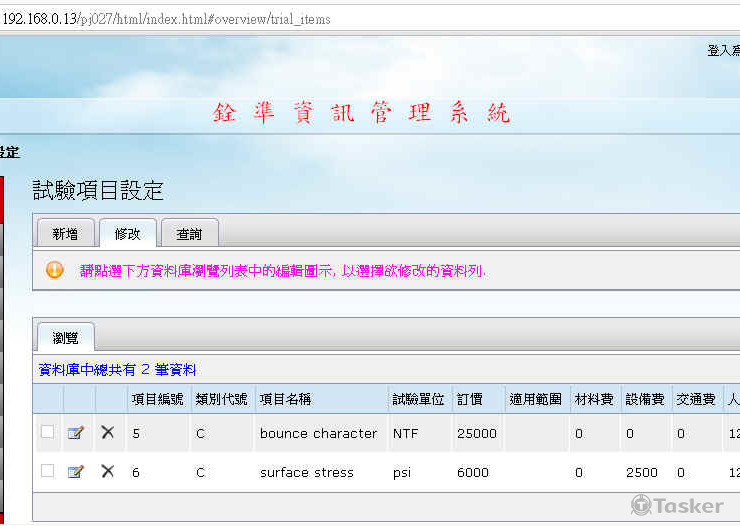
Task: Click equipment fee value 2500
Action: point(642,472)
